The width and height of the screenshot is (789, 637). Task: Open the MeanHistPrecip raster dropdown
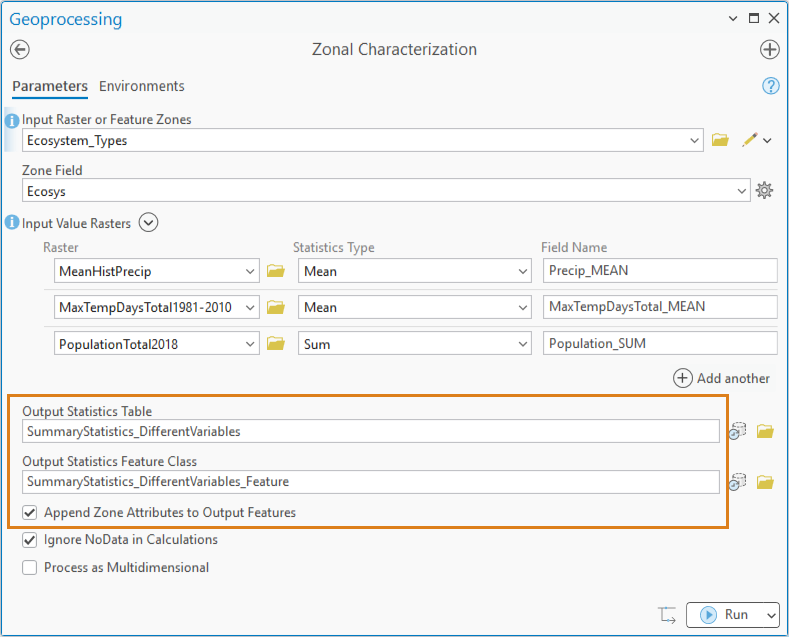pyautogui.click(x=250, y=271)
